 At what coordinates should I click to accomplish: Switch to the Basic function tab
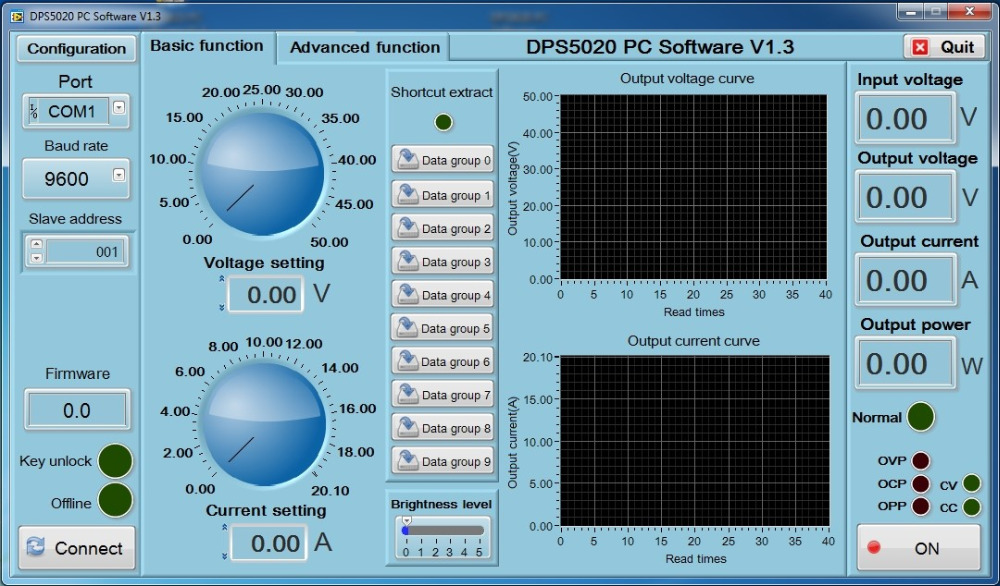coord(207,47)
